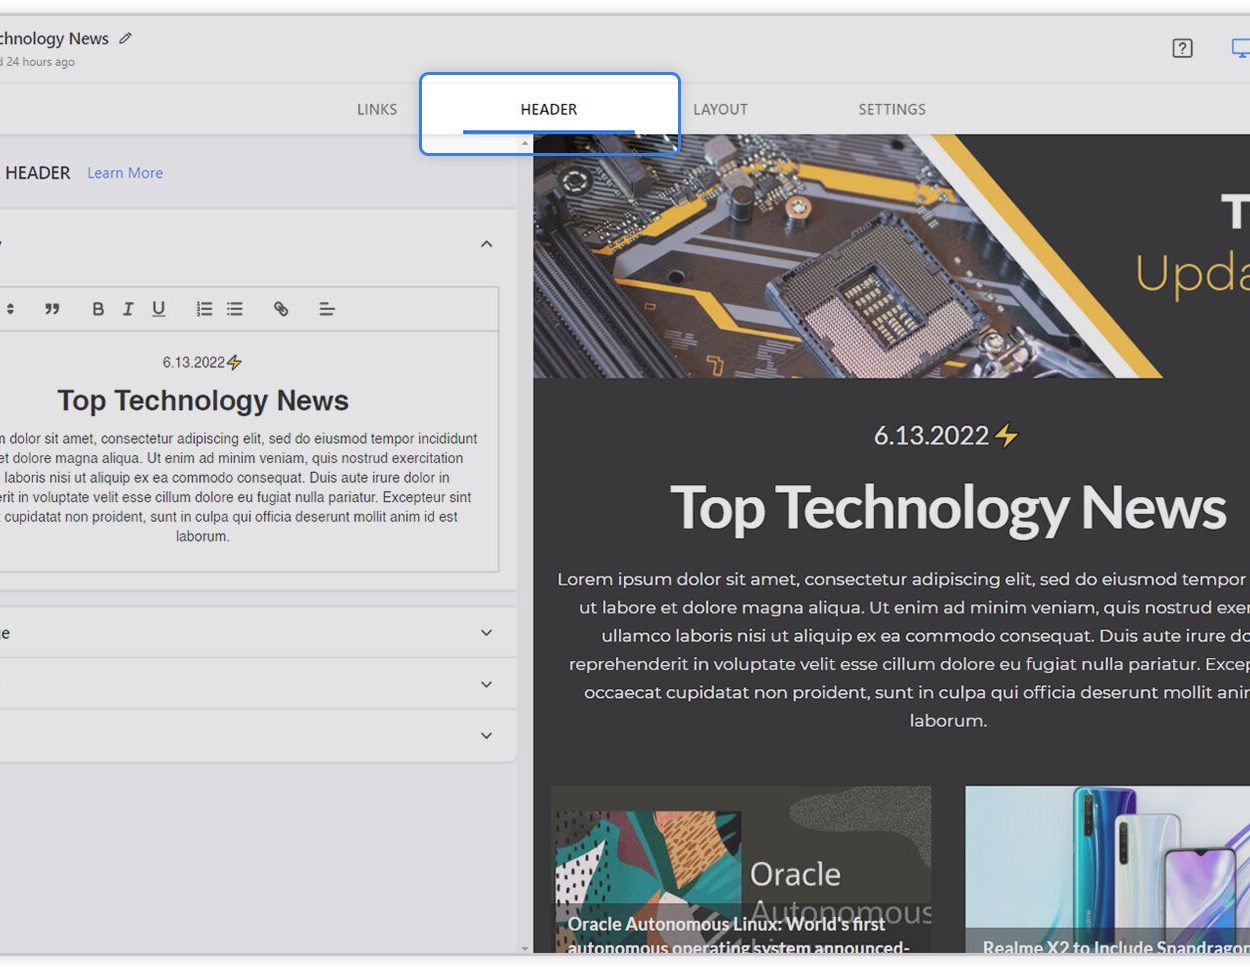1250x967 pixels.
Task: Insert a hyperlink using the chain-link icon
Action: (x=281, y=309)
